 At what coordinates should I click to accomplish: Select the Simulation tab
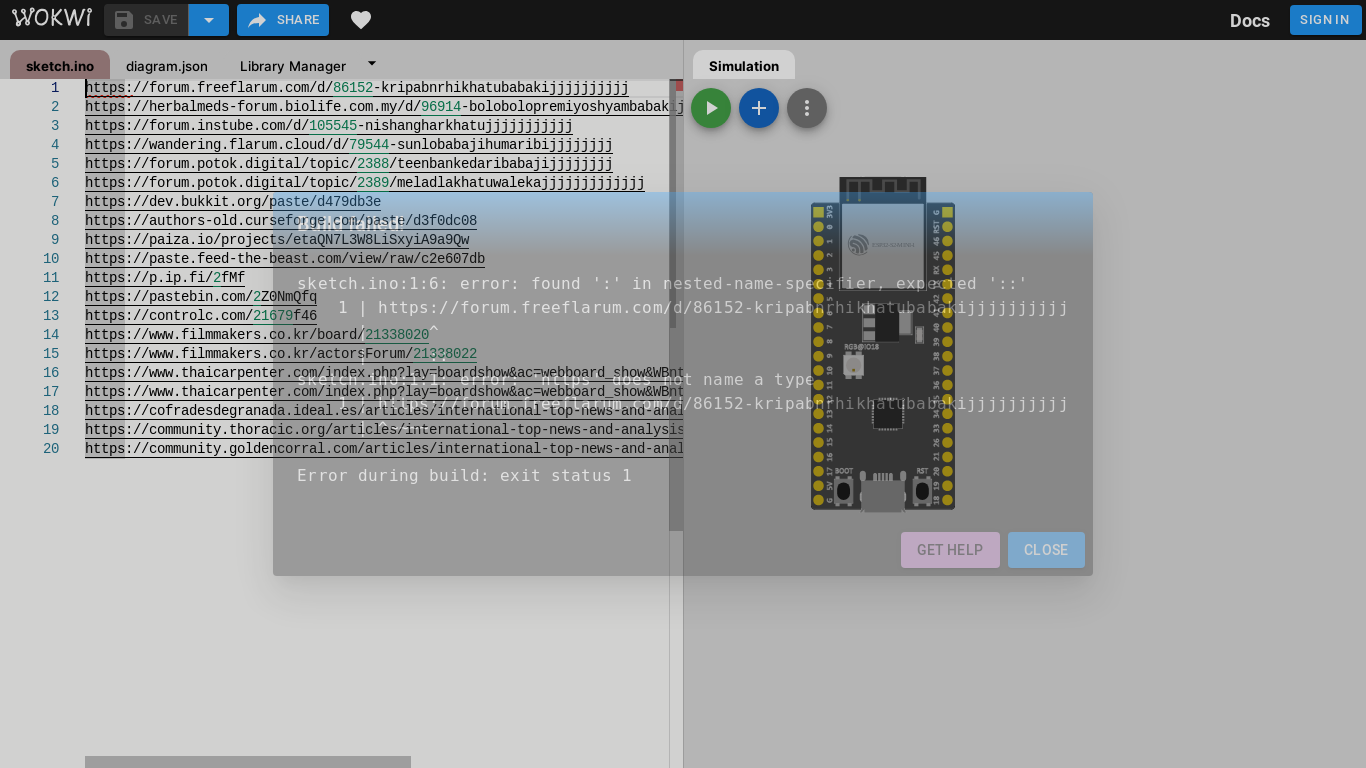click(744, 66)
